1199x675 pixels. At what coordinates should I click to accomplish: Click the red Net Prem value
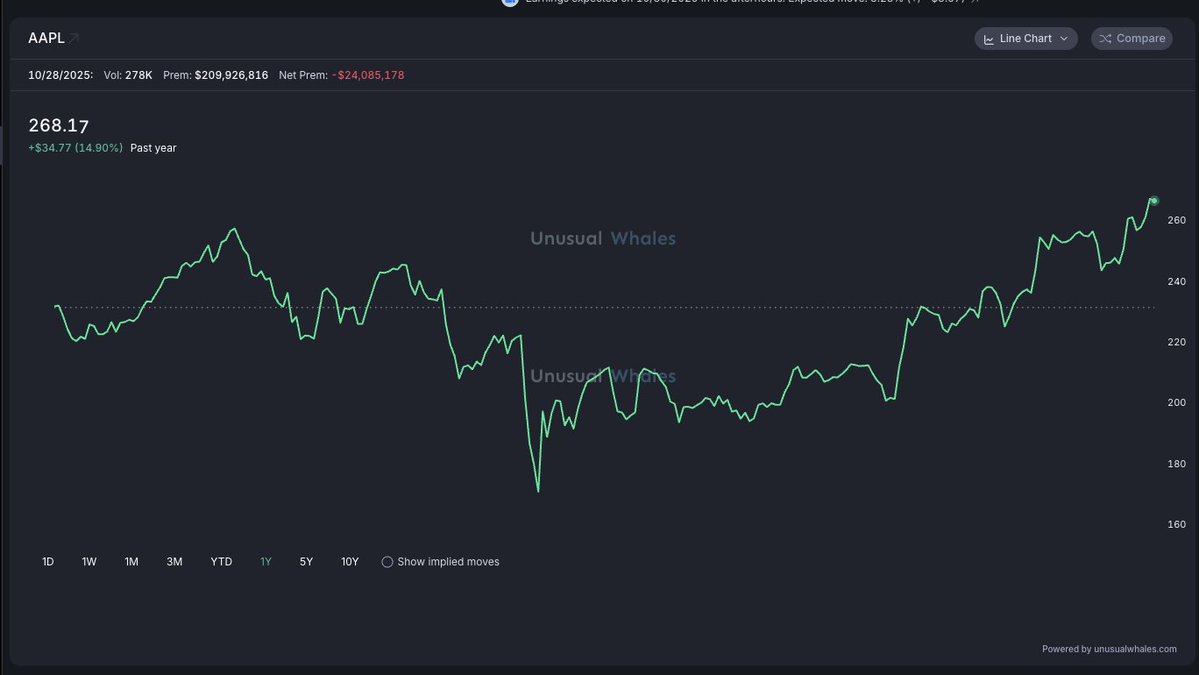[368, 75]
